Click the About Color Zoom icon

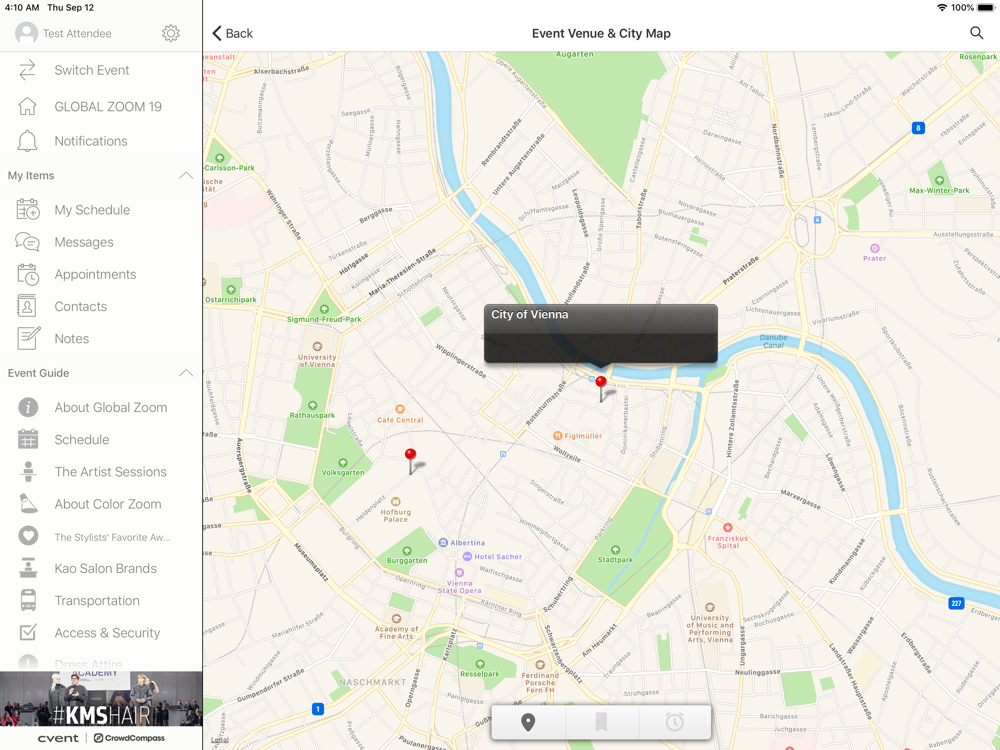click(x=28, y=504)
